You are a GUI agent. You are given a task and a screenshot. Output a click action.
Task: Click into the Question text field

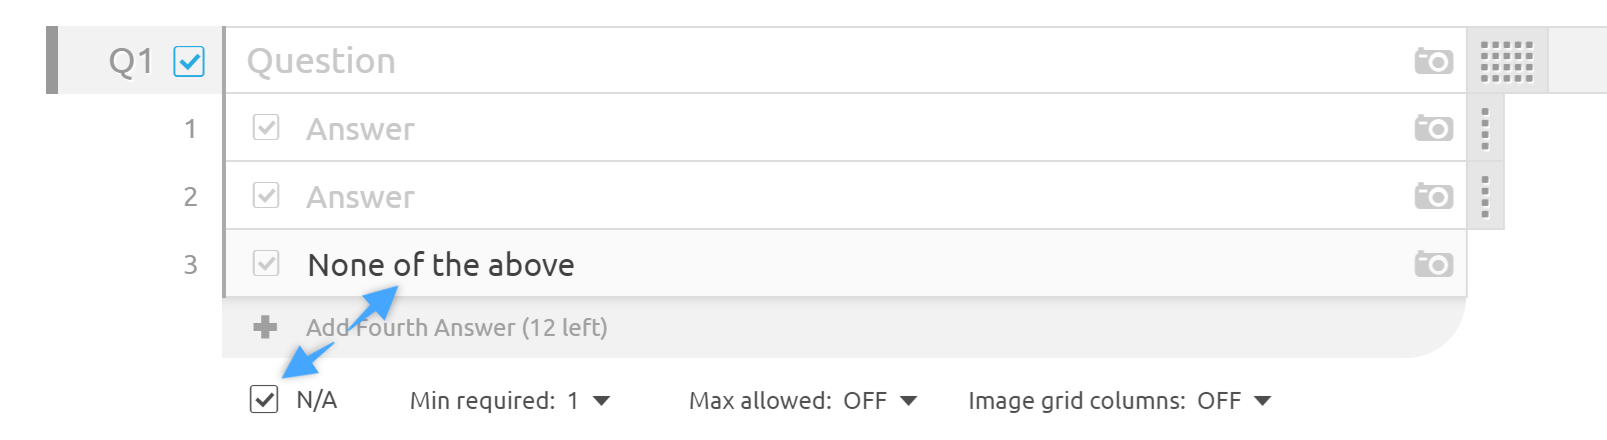(x=800, y=61)
